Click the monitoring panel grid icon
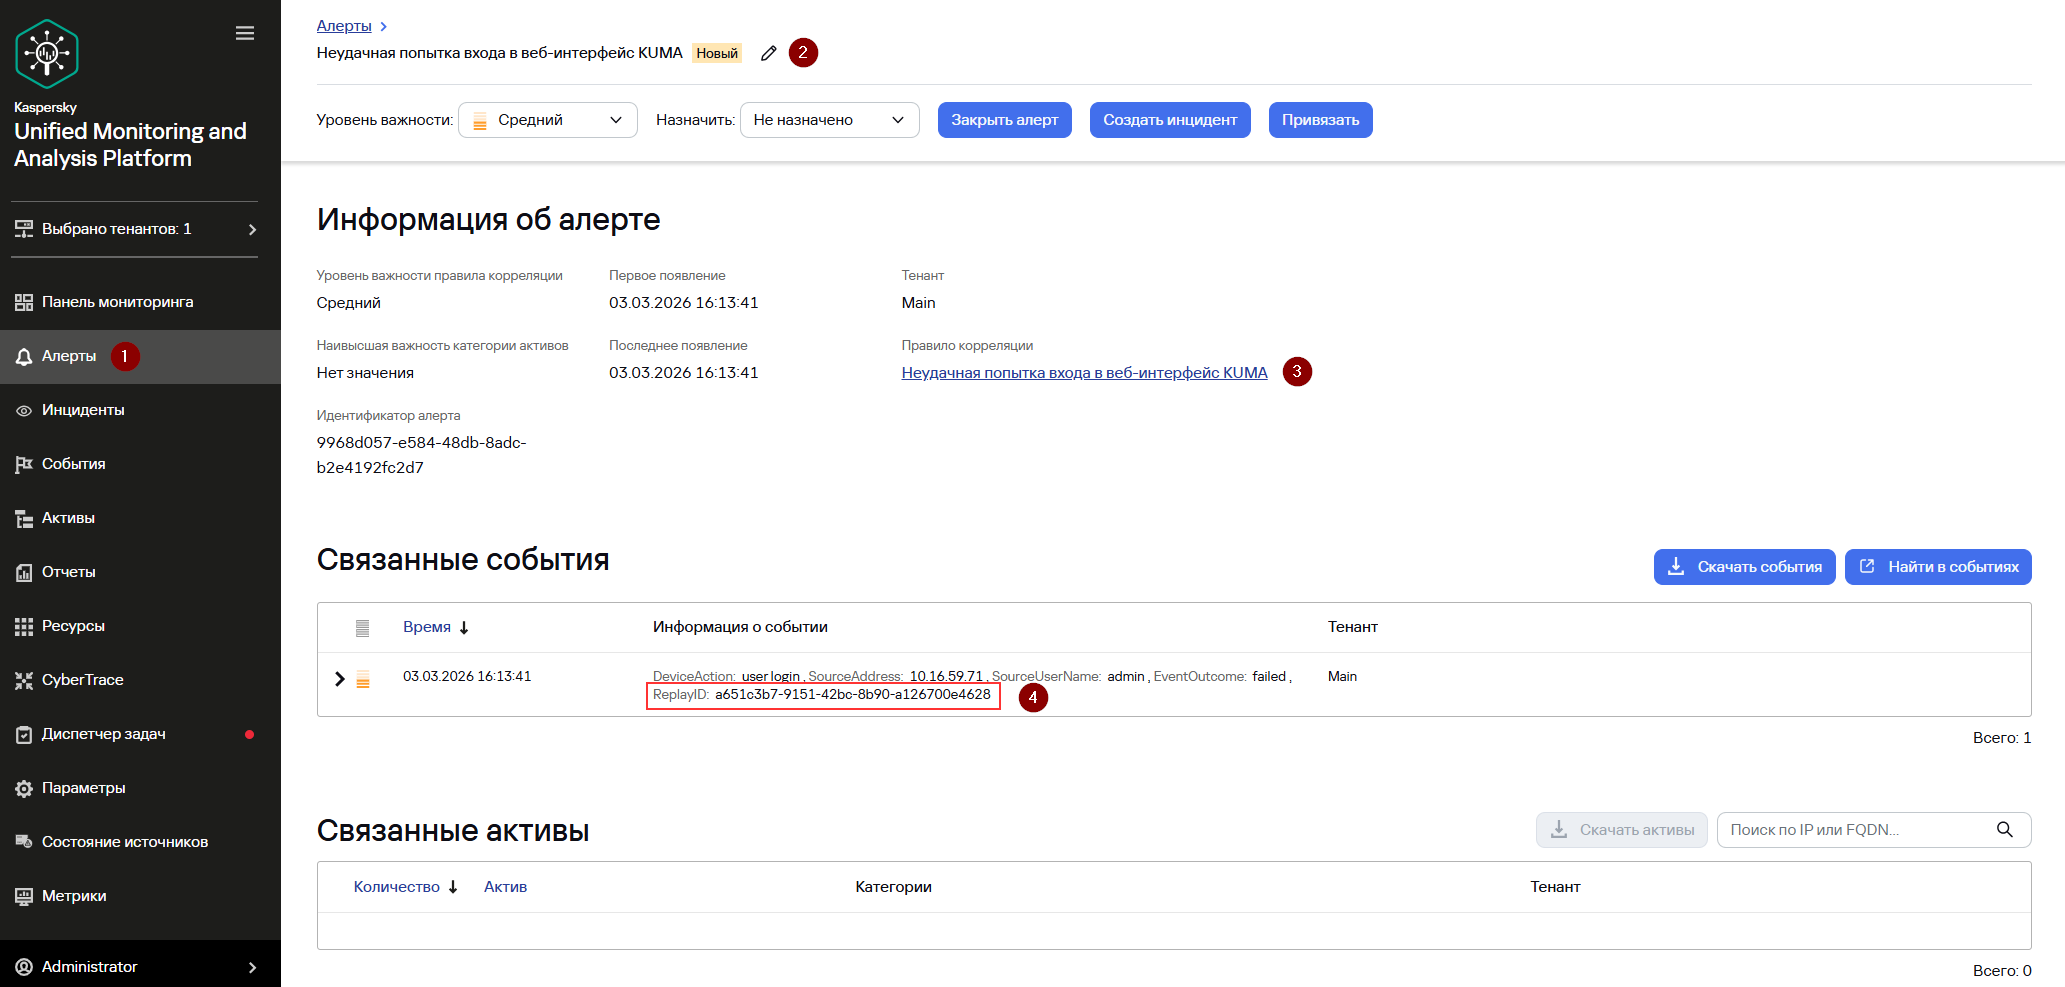Image resolution: width=2065 pixels, height=987 pixels. click(24, 302)
